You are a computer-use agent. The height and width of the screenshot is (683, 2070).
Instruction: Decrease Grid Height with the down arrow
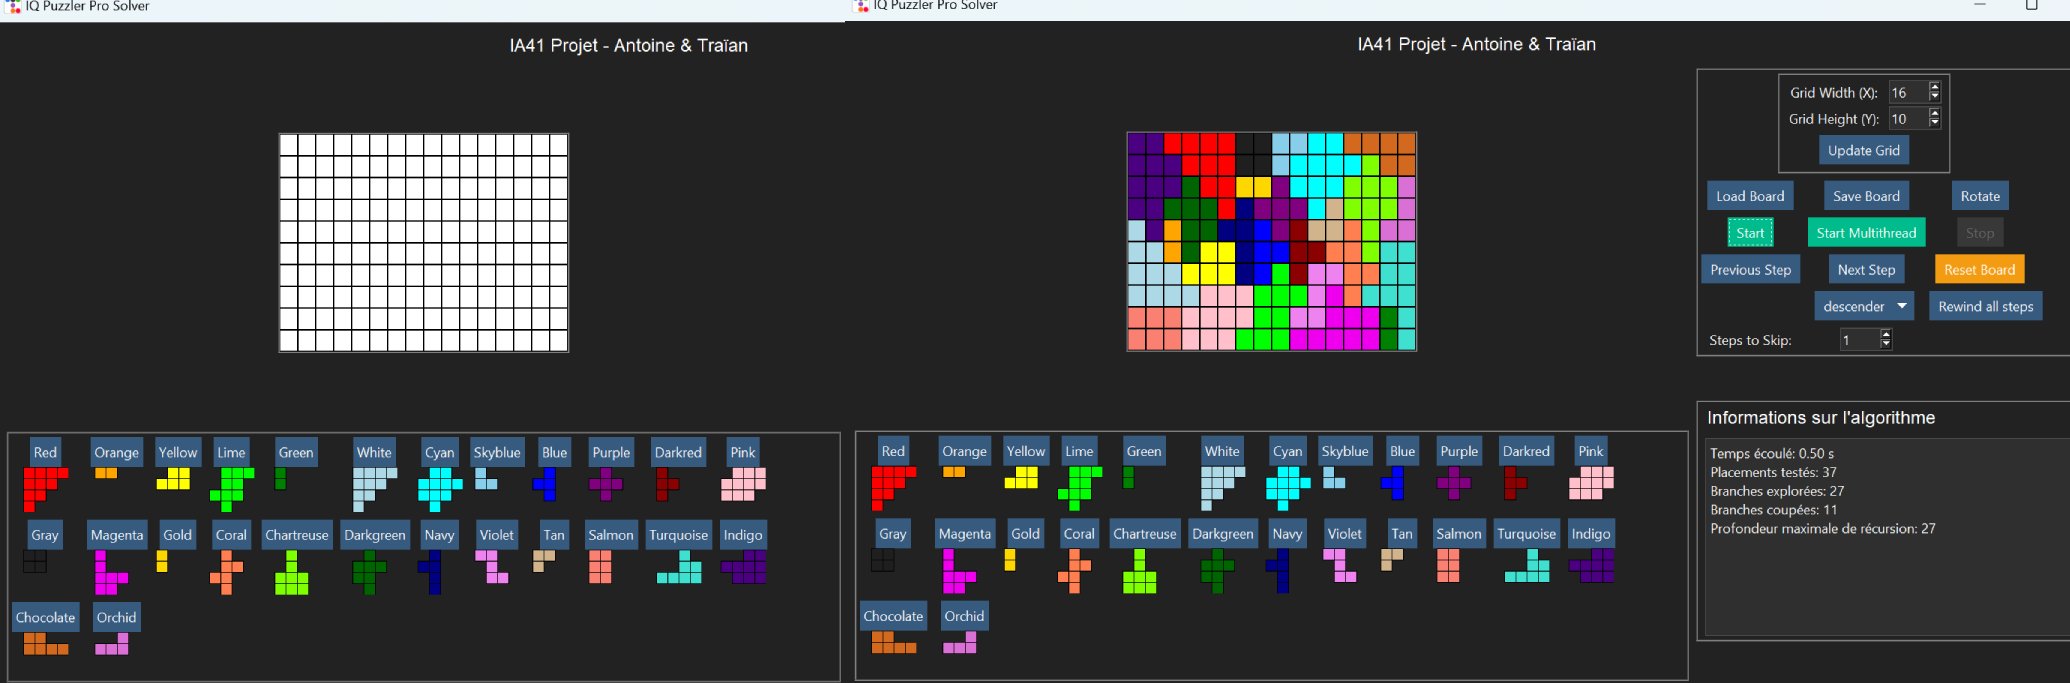click(1934, 124)
